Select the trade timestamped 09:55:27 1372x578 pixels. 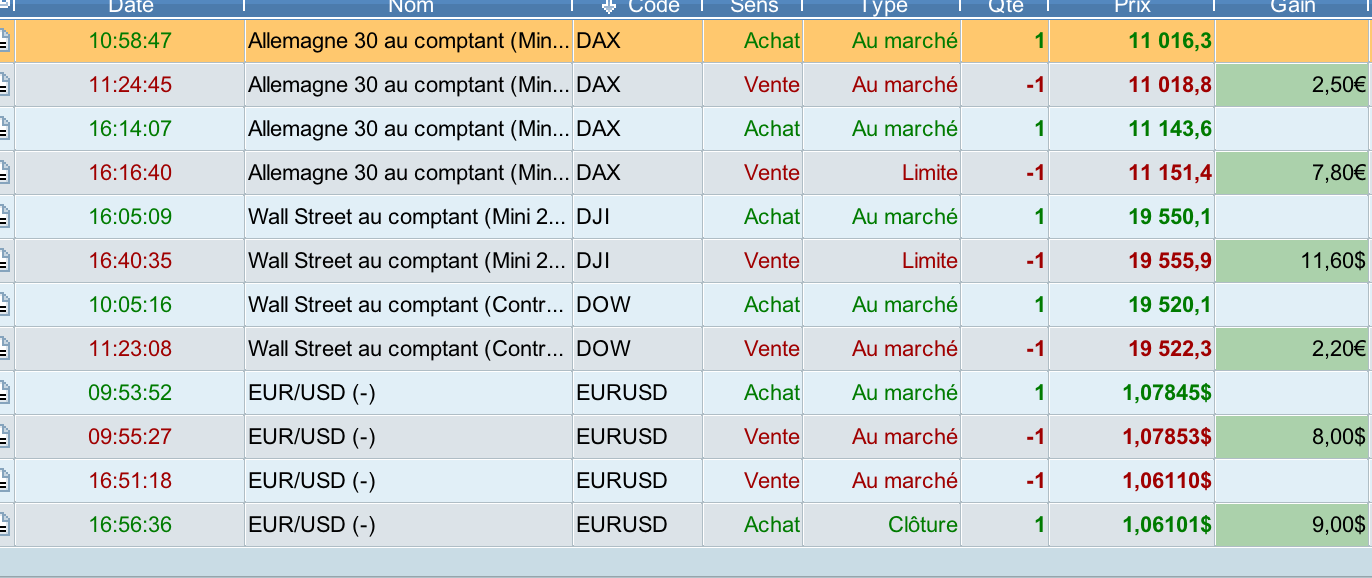coord(686,437)
